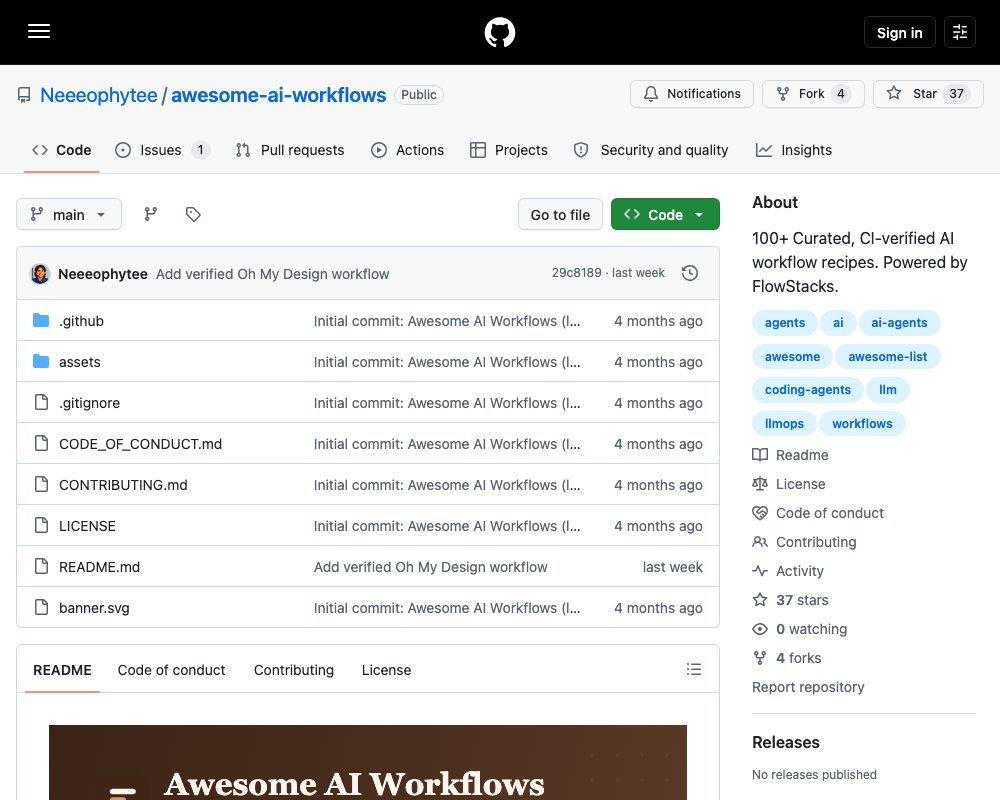Expand the main branch dropdown

(x=69, y=214)
